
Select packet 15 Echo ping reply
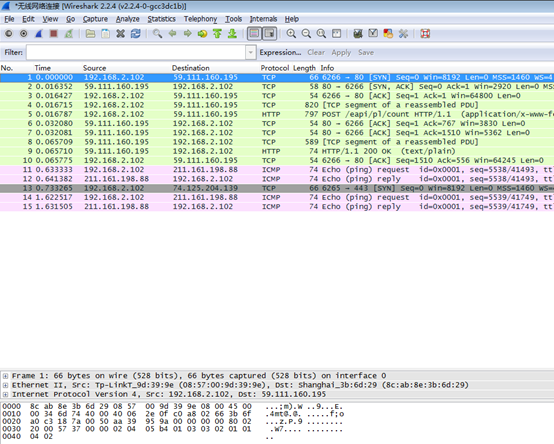click(277, 207)
